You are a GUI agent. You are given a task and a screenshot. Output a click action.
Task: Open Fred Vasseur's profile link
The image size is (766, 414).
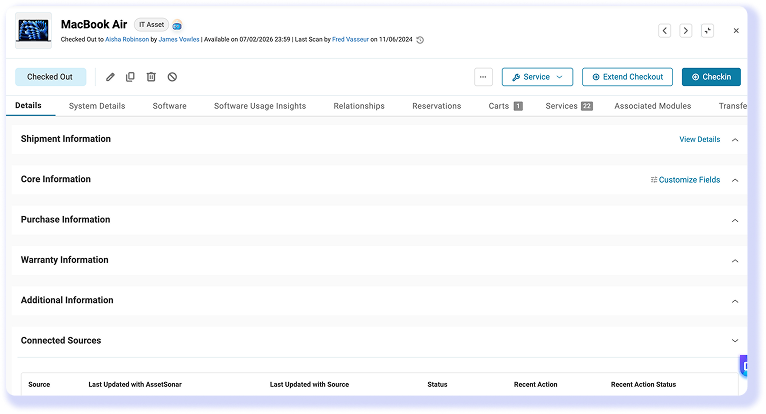click(350, 40)
